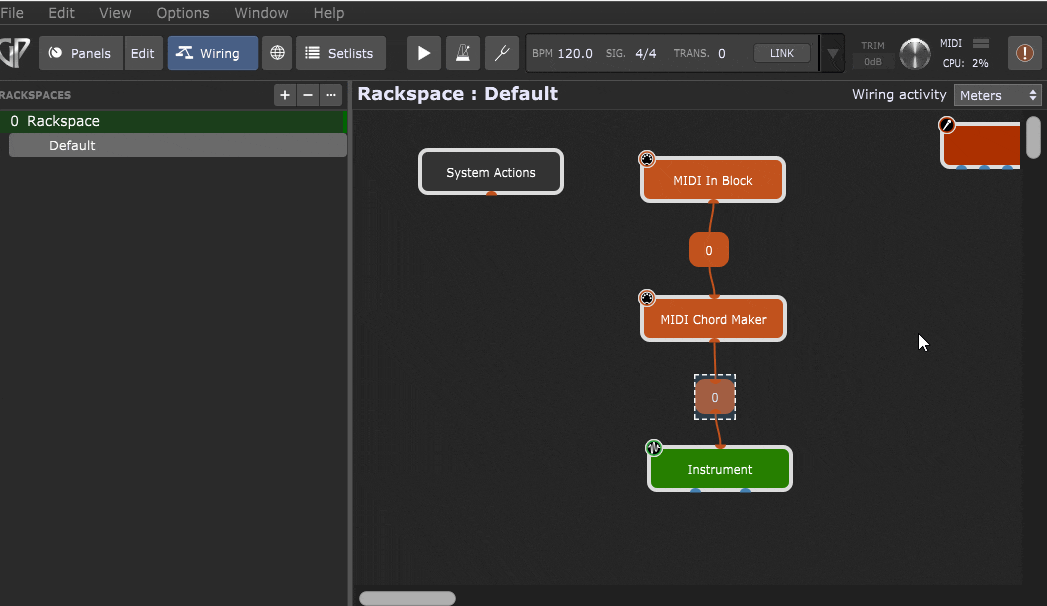The image size is (1047, 606).
Task: Click the System Actions output pin
Action: [x=491, y=194]
